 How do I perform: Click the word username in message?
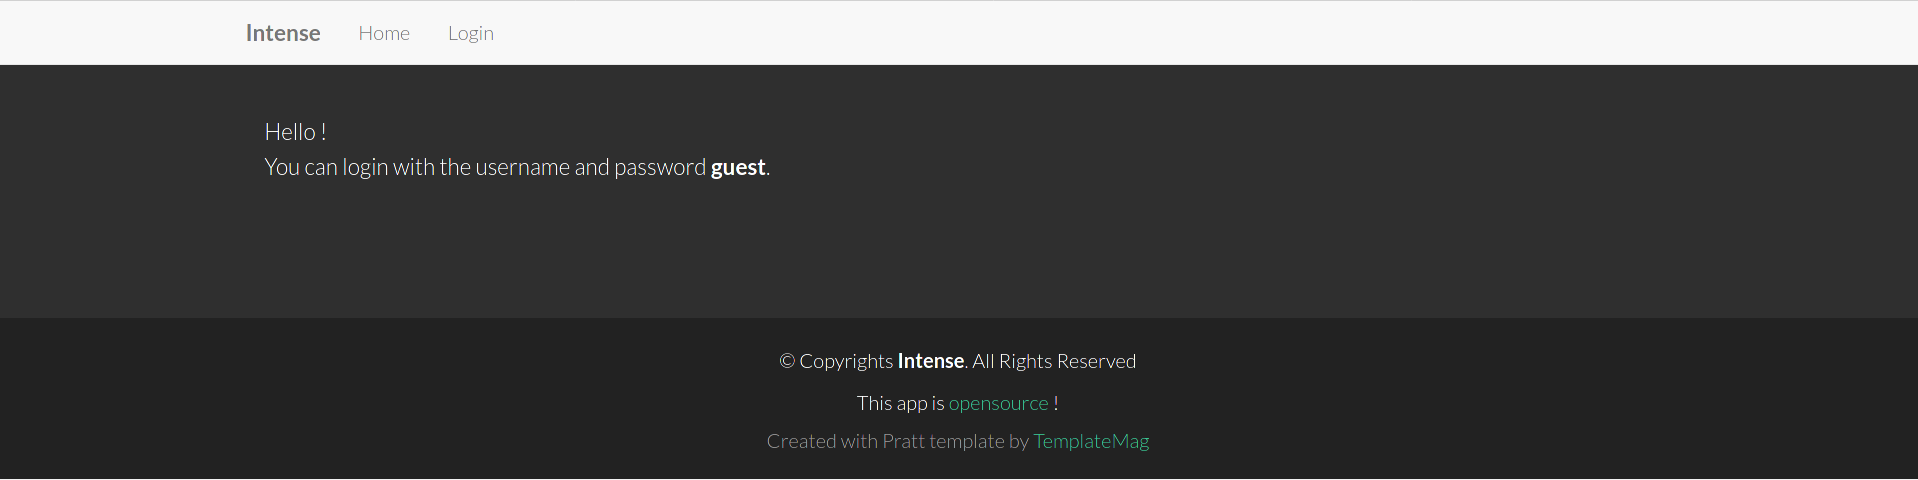(523, 167)
